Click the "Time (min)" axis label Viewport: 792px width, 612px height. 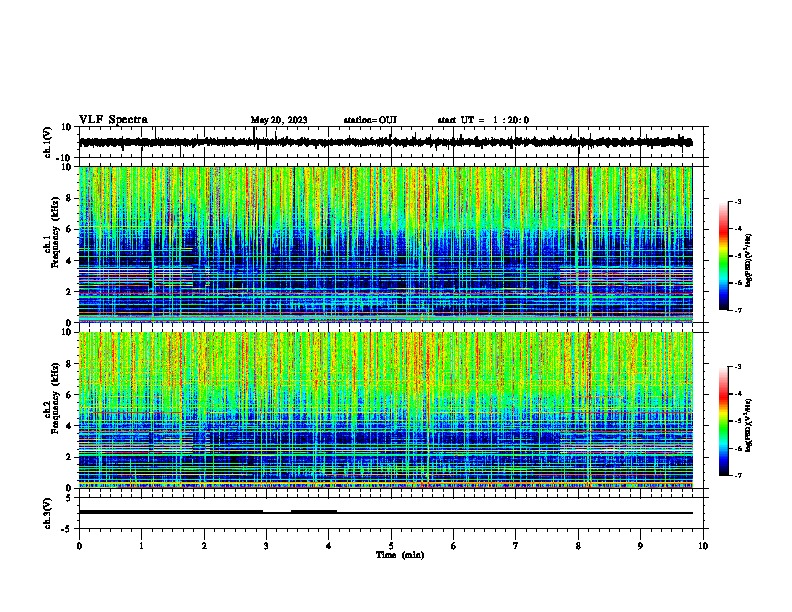tap(400, 555)
